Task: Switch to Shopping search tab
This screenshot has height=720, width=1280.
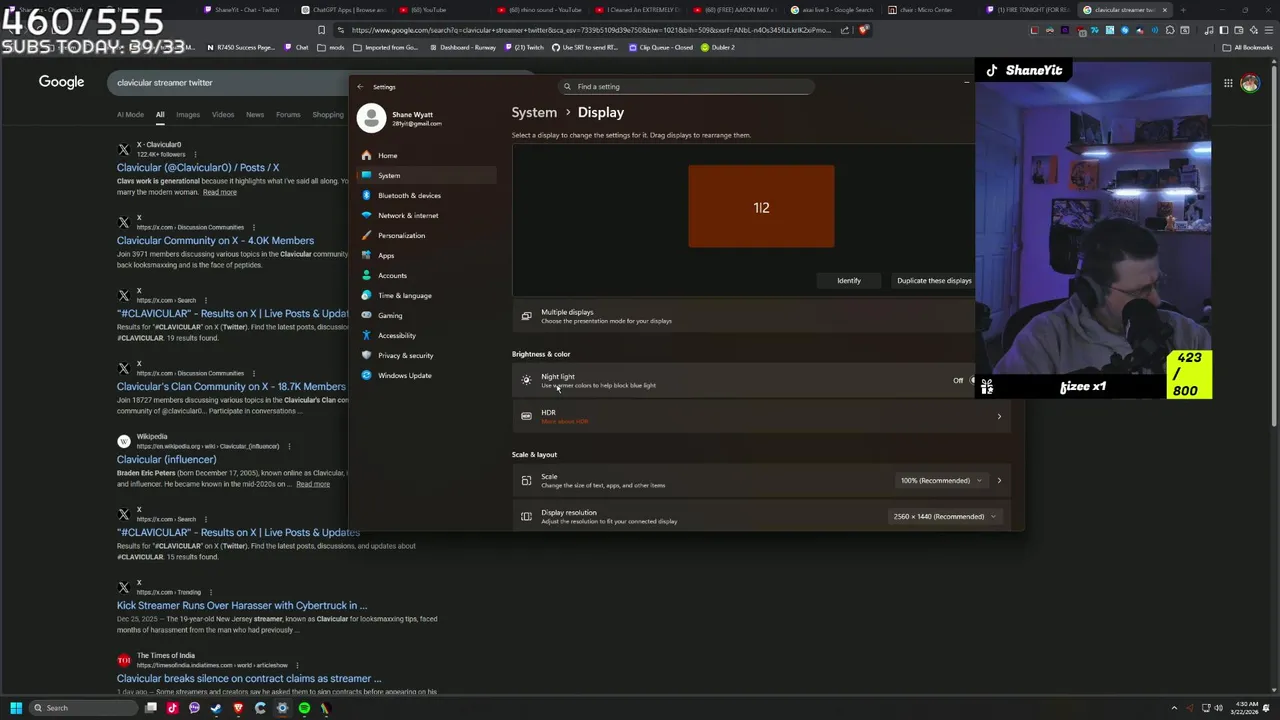Action: pos(327,115)
